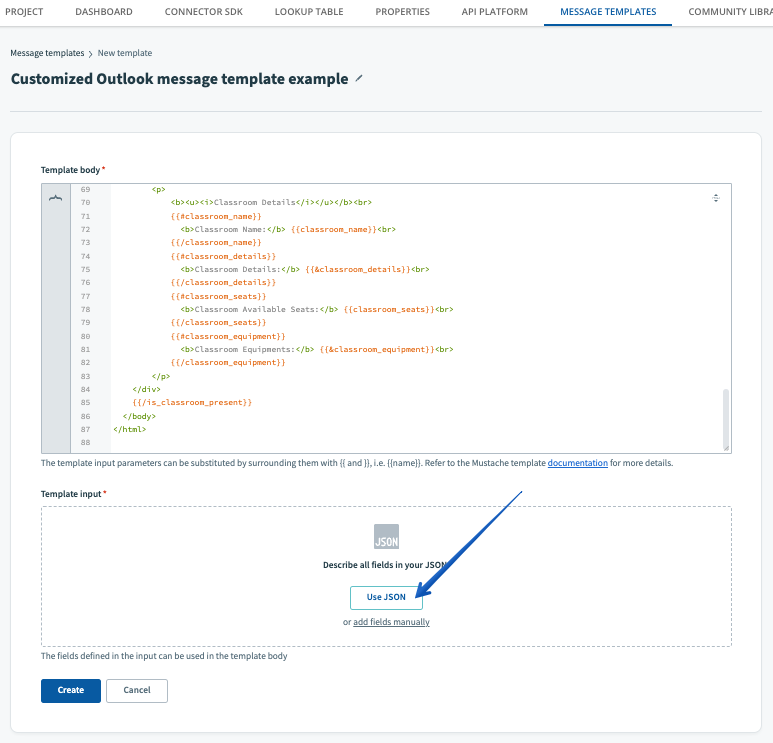
Task: Click the </html> tag on line 87
Action: click(130, 429)
